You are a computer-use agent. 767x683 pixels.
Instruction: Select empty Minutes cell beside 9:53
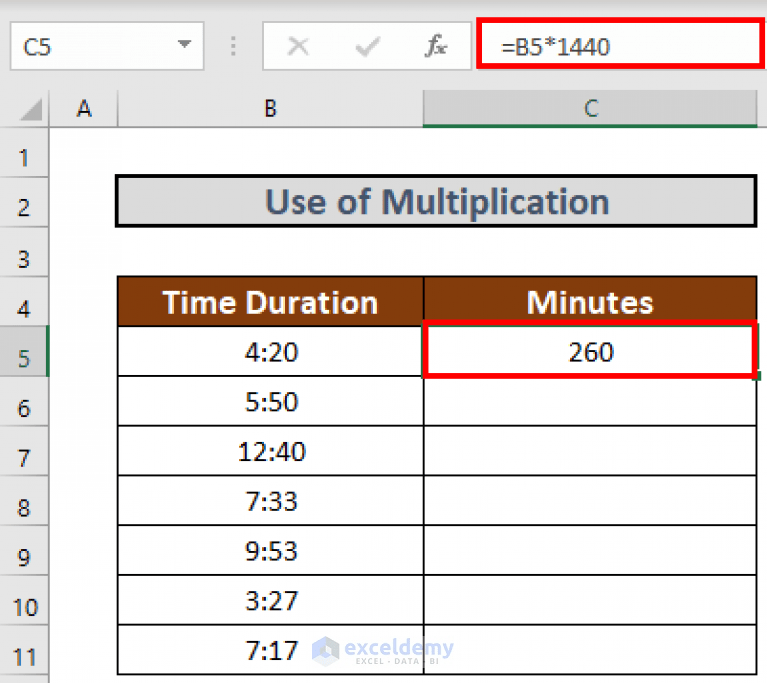point(590,551)
